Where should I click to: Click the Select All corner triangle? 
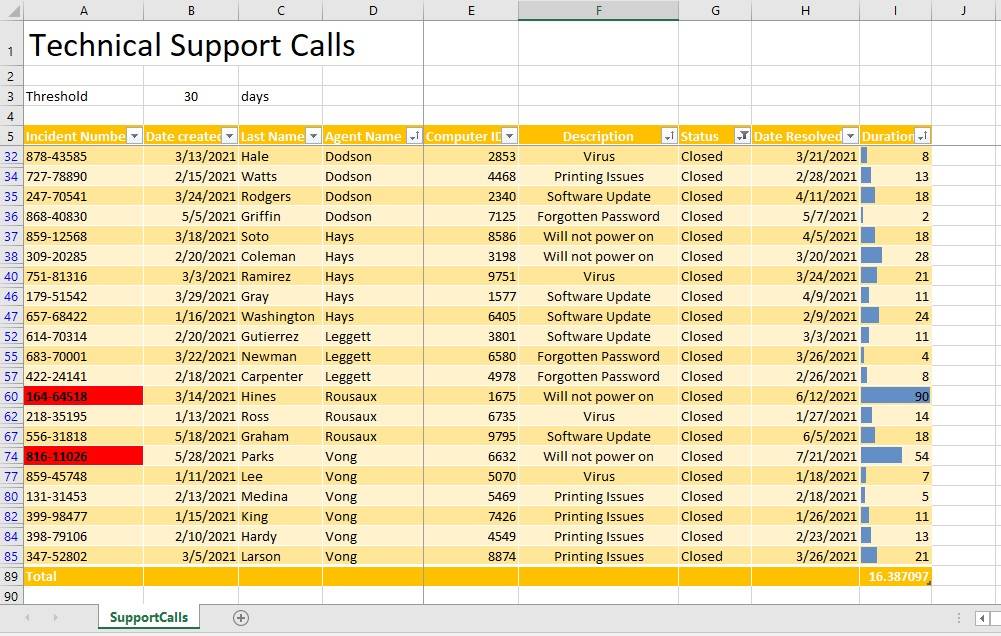[x=11, y=10]
